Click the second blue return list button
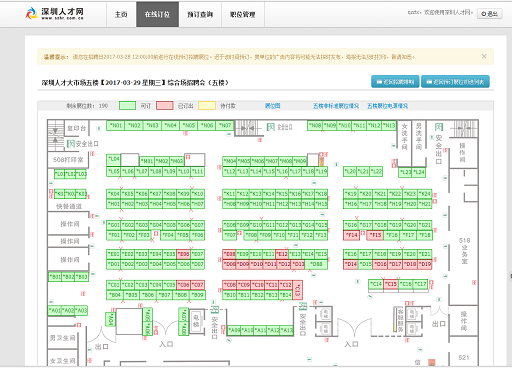Screen dimensions: 512x368 tap(455, 82)
